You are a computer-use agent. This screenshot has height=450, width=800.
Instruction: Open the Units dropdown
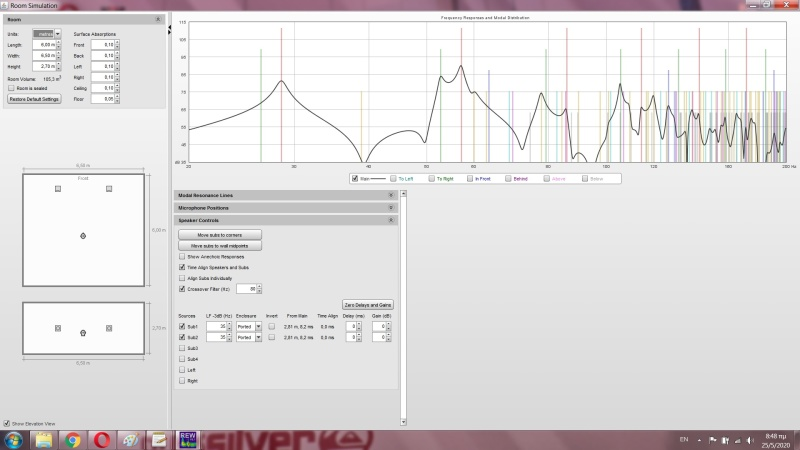47,34
